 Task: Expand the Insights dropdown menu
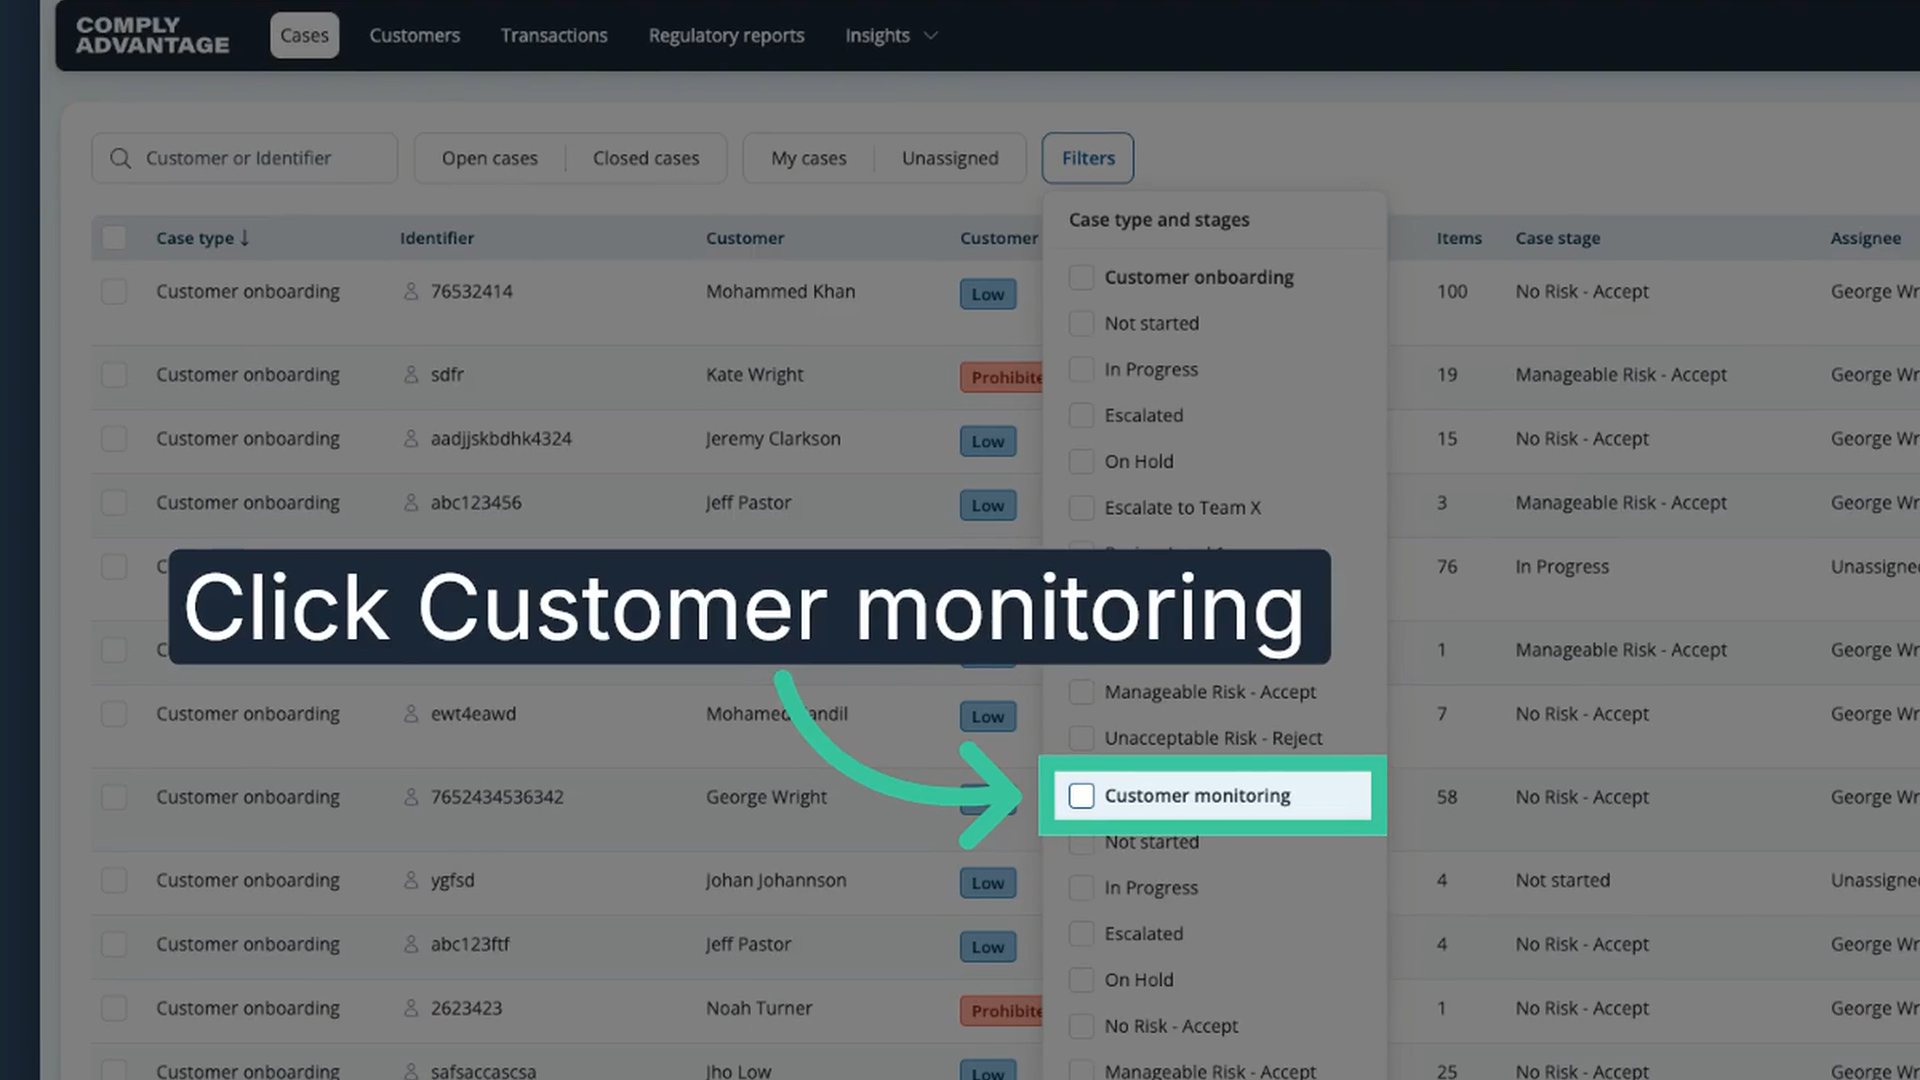[x=891, y=35]
